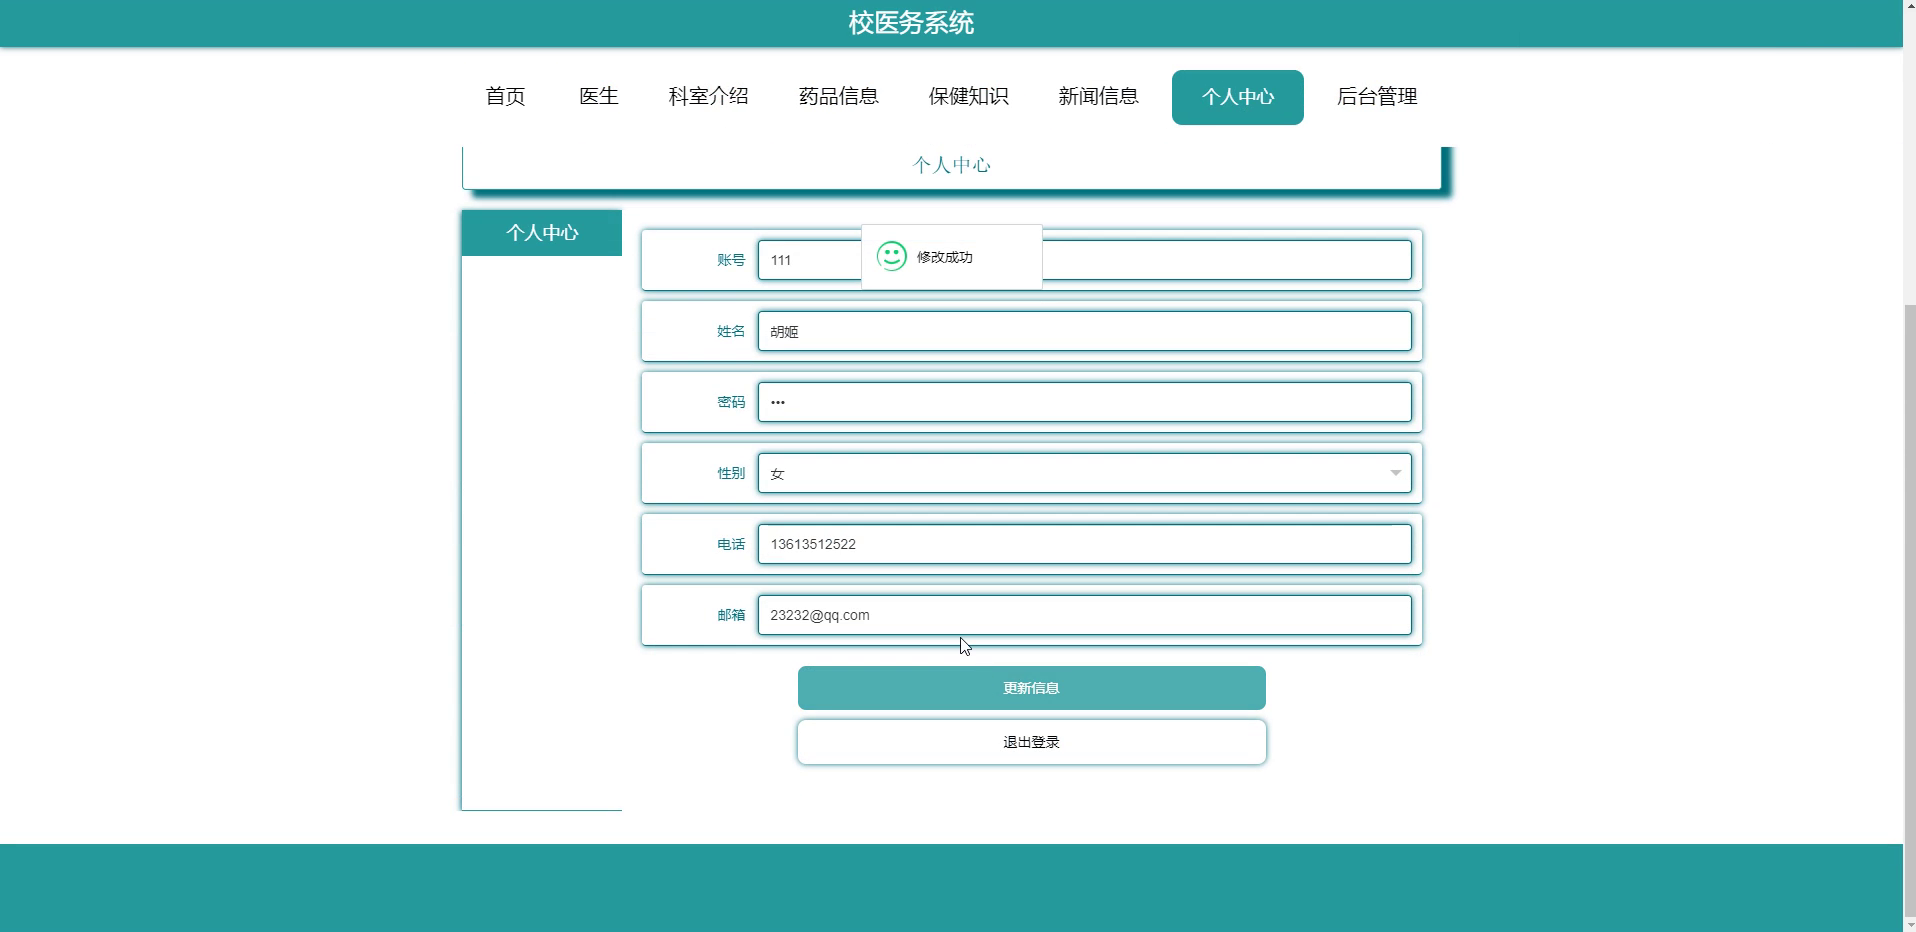The height and width of the screenshot is (932, 1916).
Task: Click the 性别 dropdown arrow
Action: (1395, 473)
